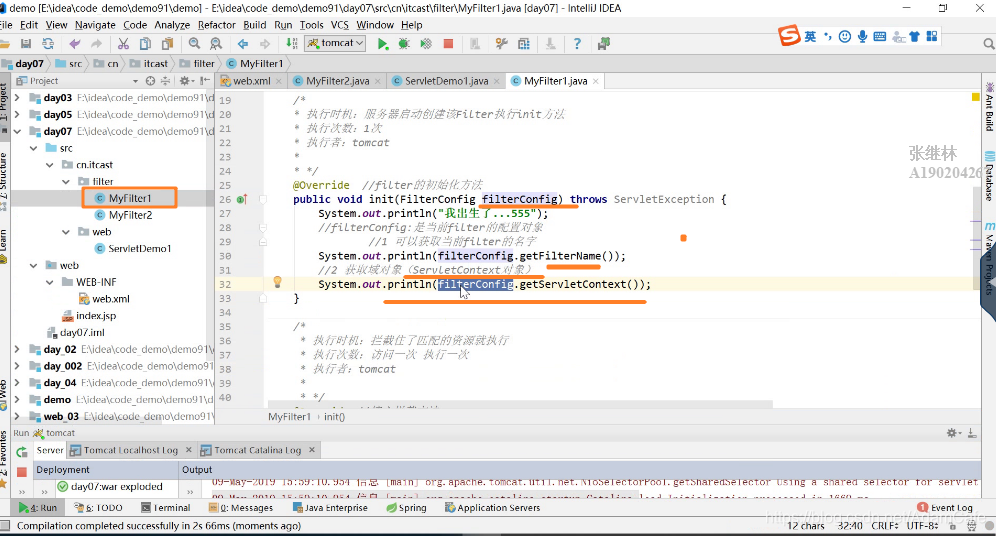Open the Spring tool window
996x536 pixels.
click(x=407, y=508)
